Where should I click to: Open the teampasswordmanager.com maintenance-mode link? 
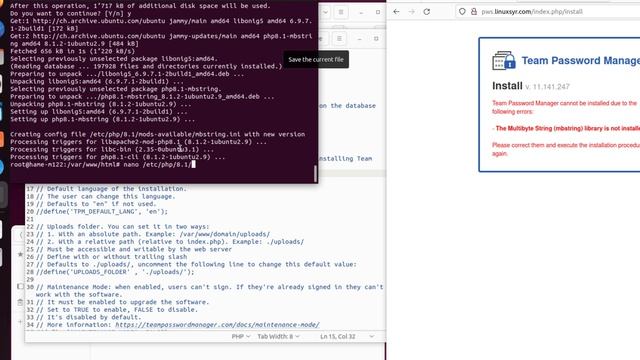(217, 325)
